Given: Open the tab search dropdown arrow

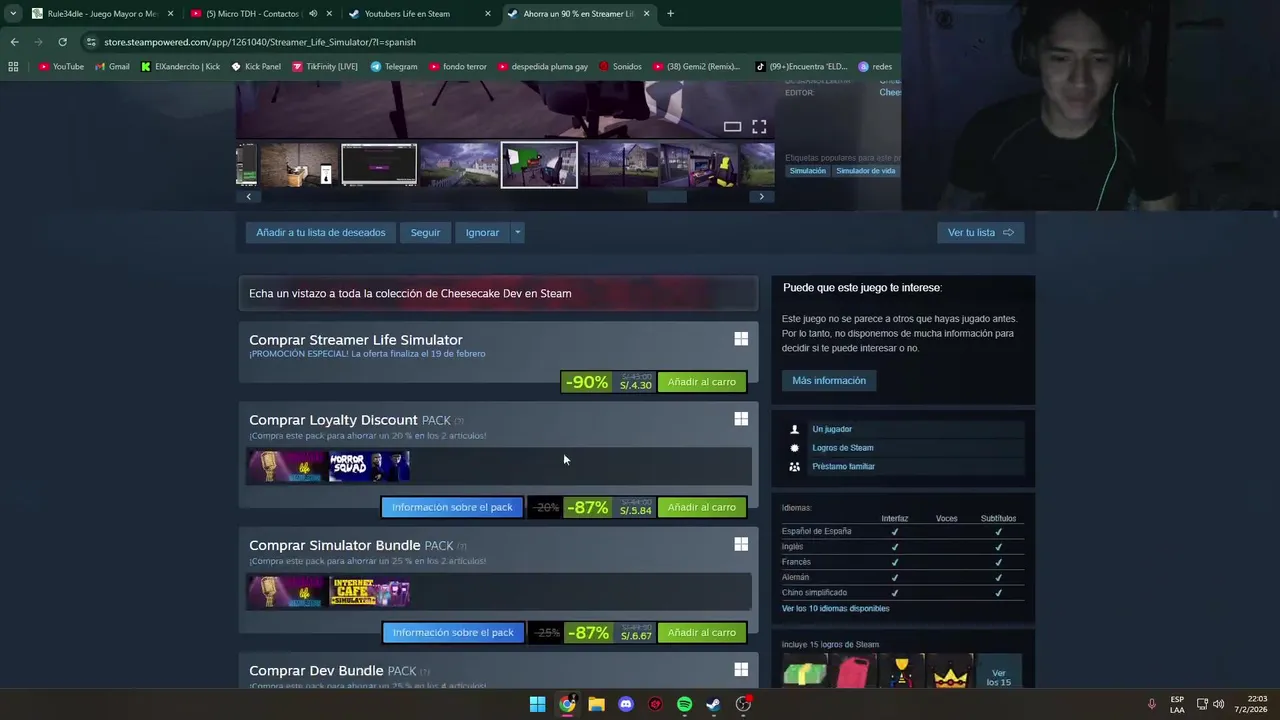Looking at the screenshot, I should [x=13, y=14].
